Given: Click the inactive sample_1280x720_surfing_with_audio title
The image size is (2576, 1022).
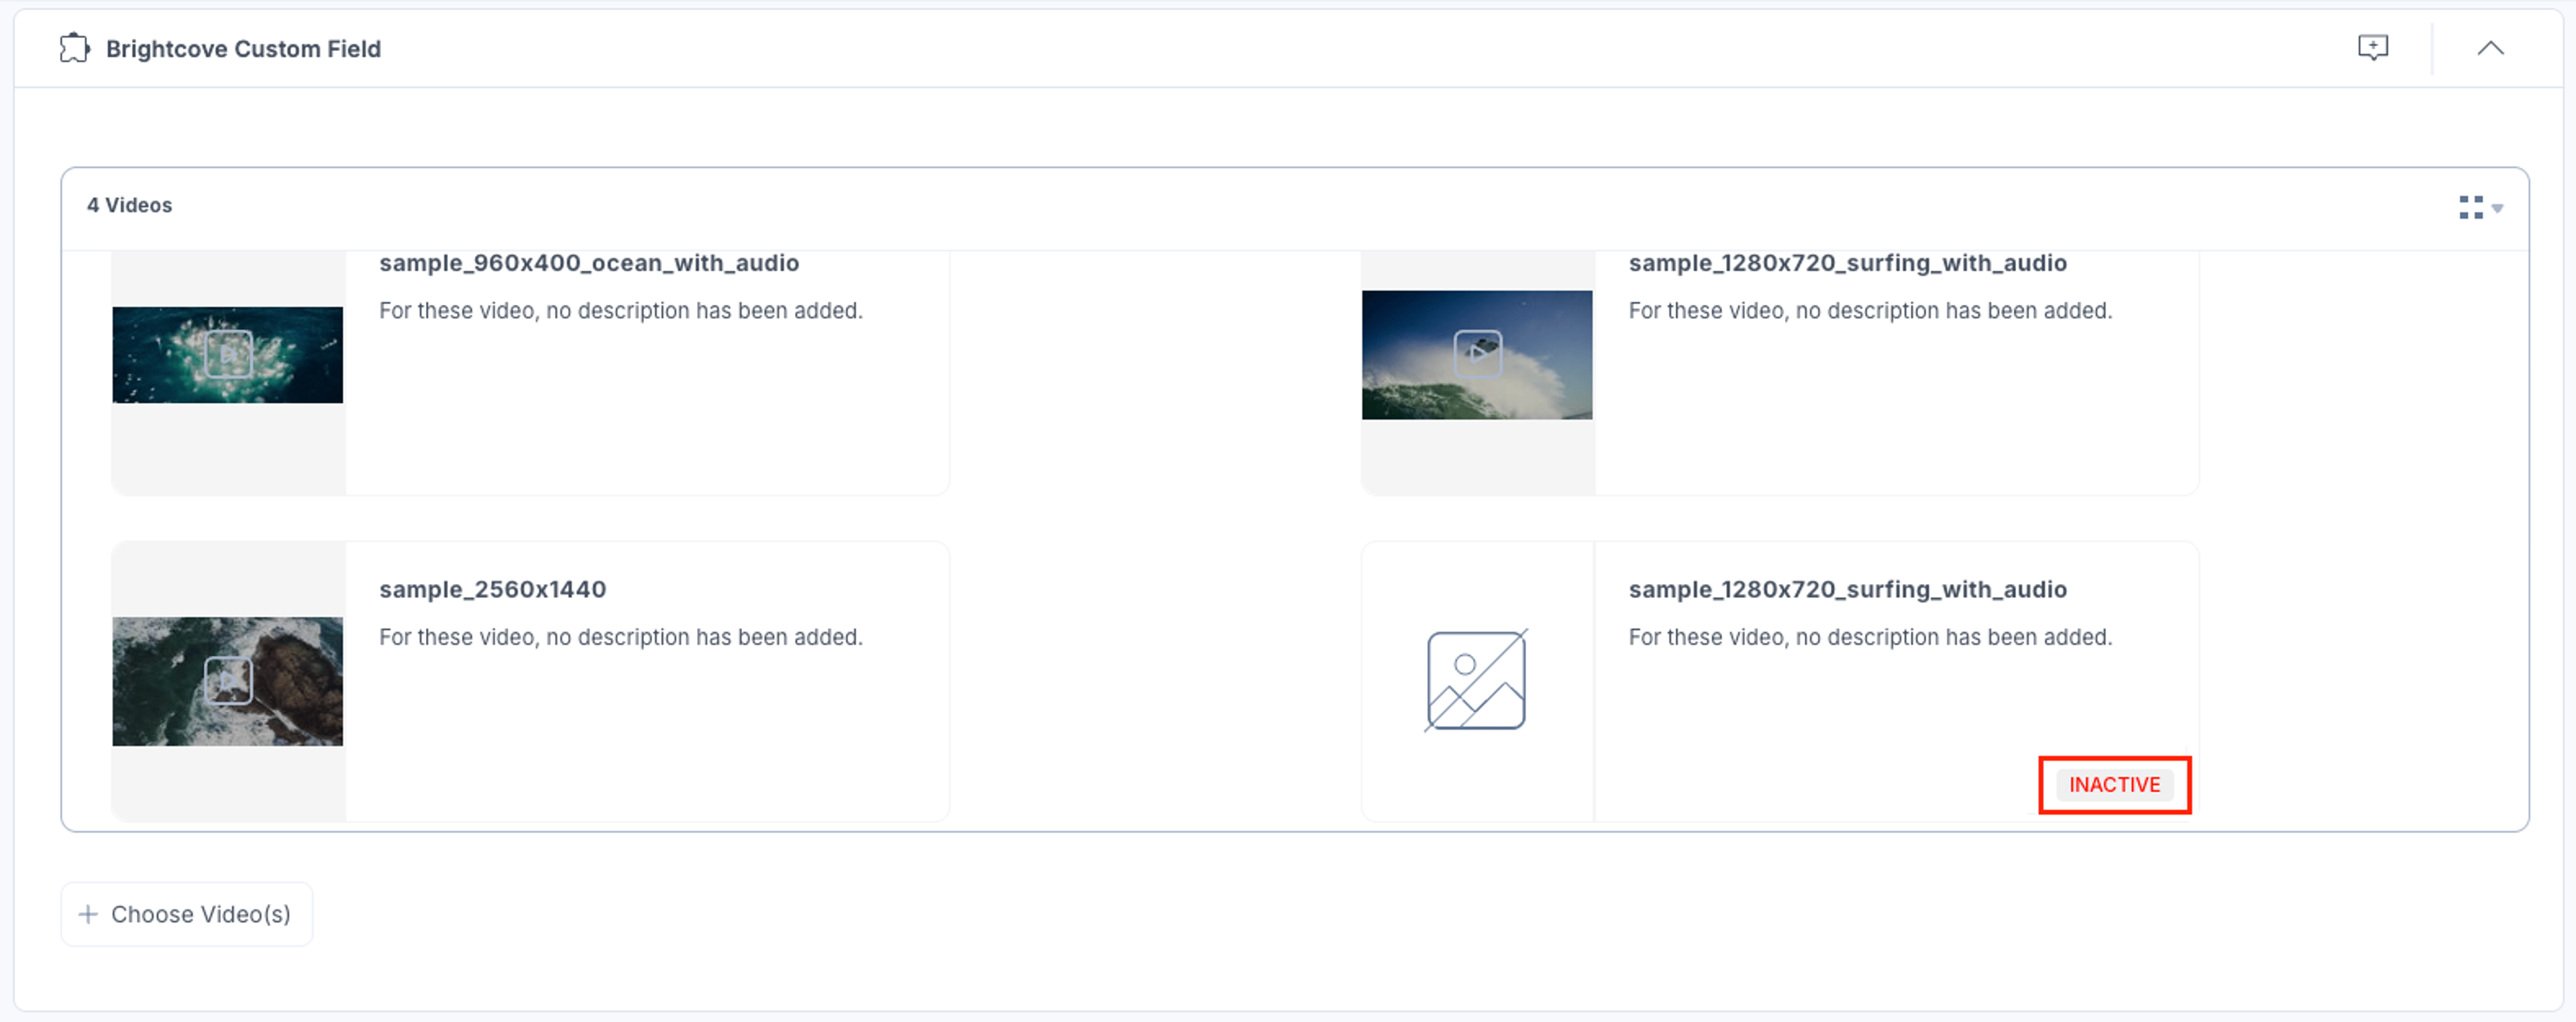Looking at the screenshot, I should [1847, 589].
